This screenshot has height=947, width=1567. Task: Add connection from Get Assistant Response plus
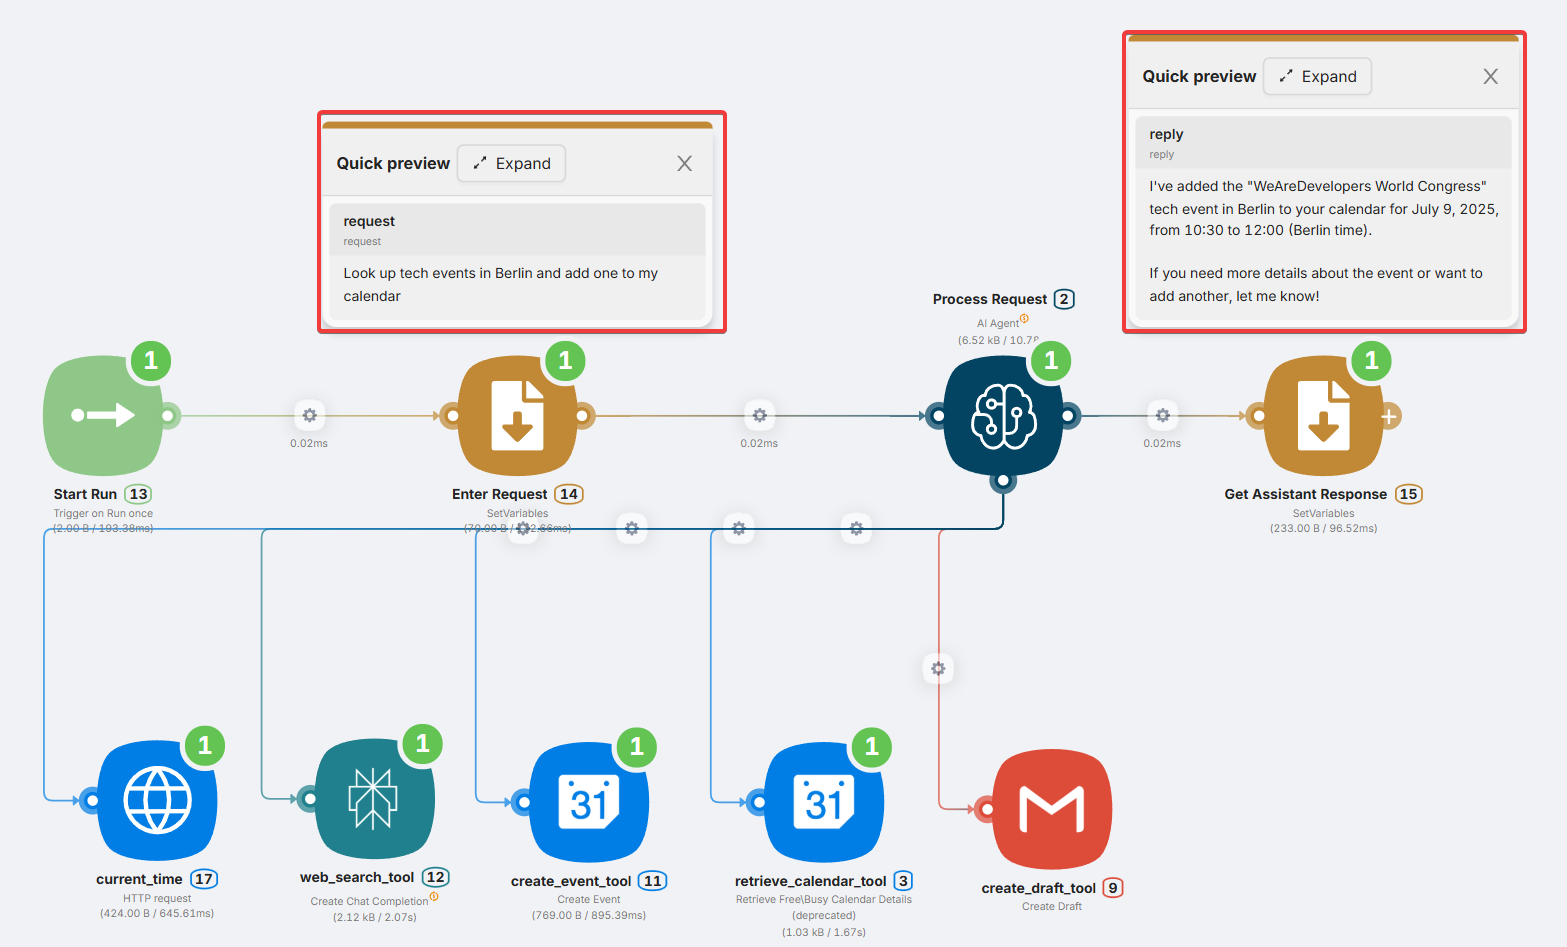tap(1389, 416)
